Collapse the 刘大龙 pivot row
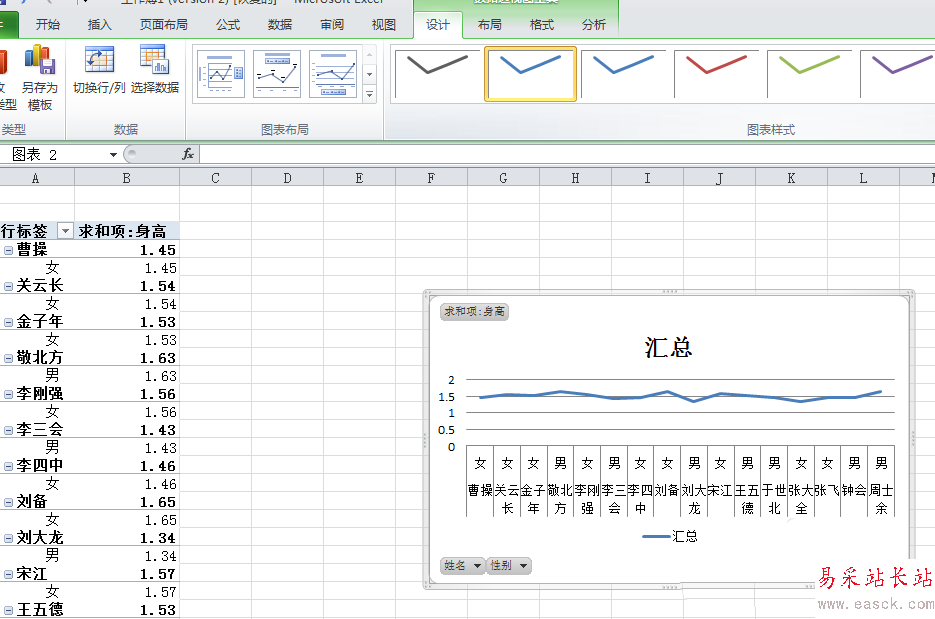 [8, 538]
